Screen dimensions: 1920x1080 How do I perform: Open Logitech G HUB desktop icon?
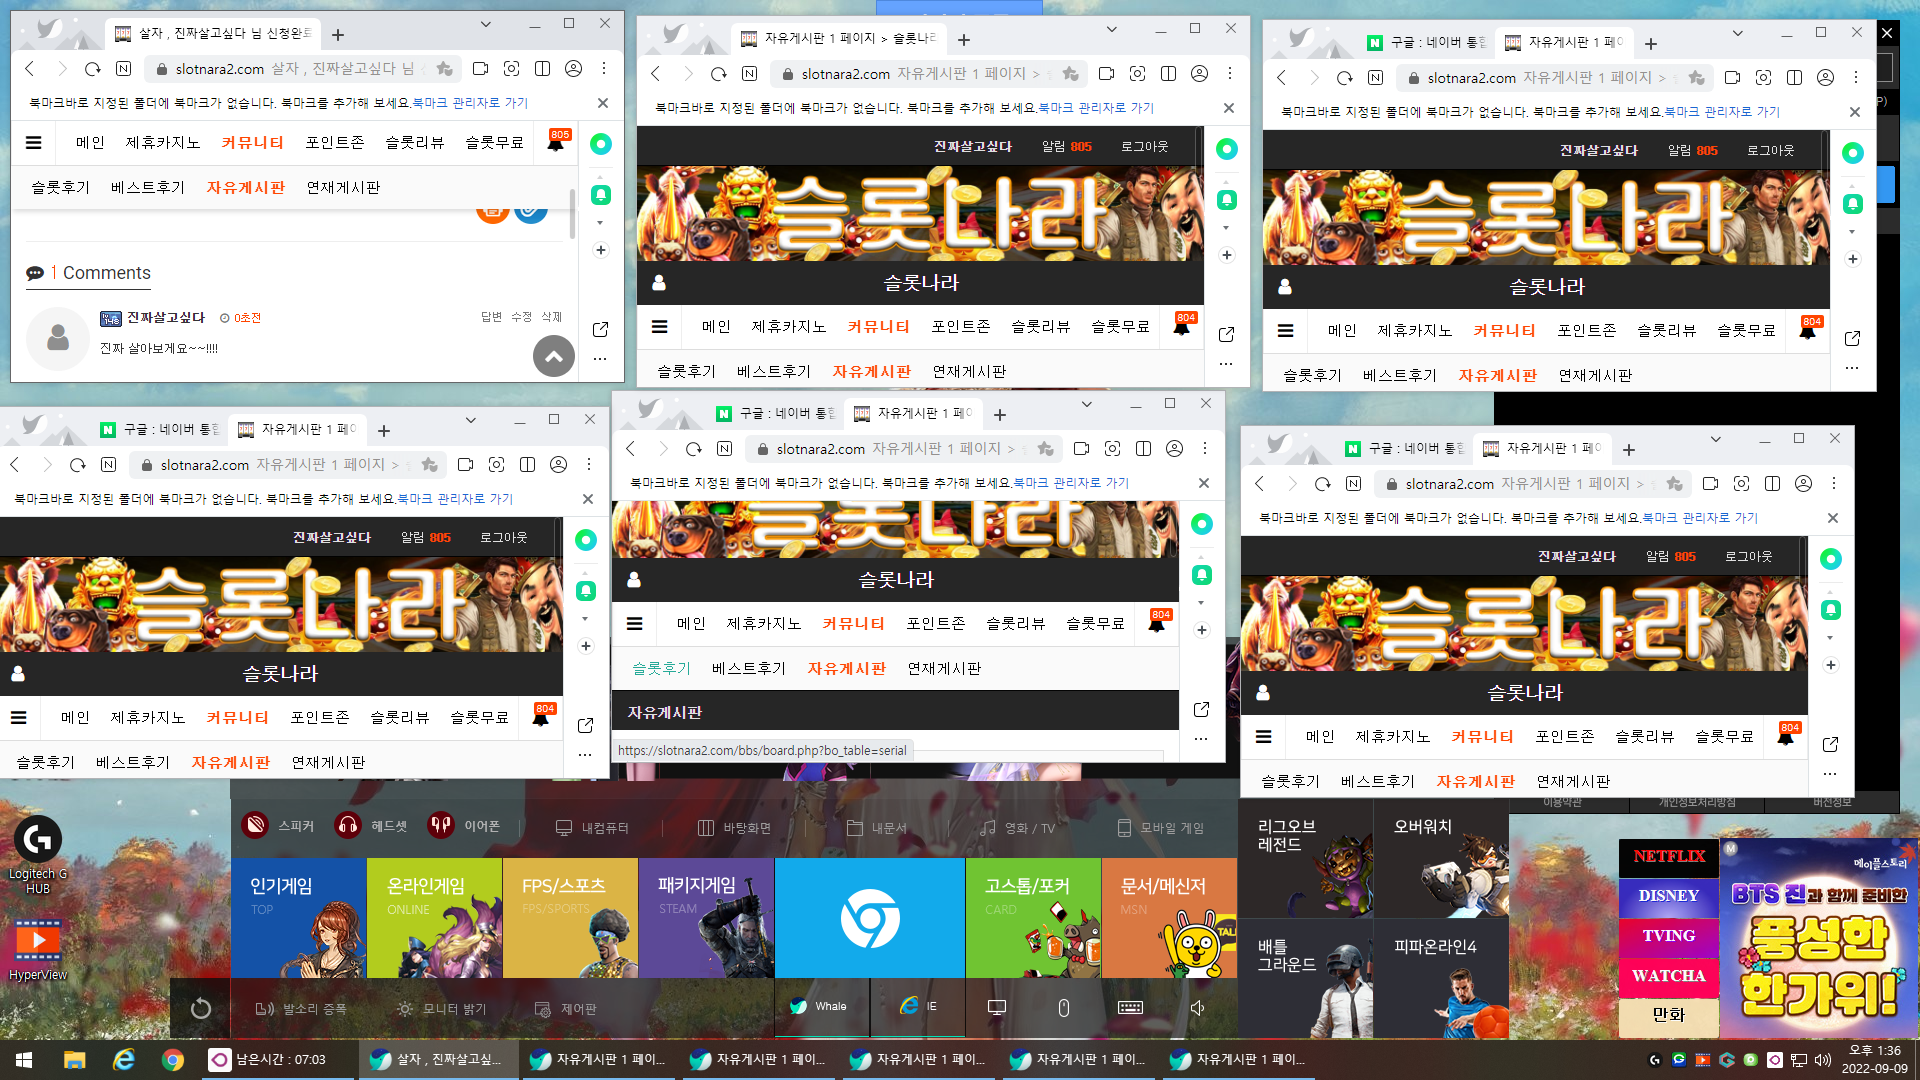point(38,855)
